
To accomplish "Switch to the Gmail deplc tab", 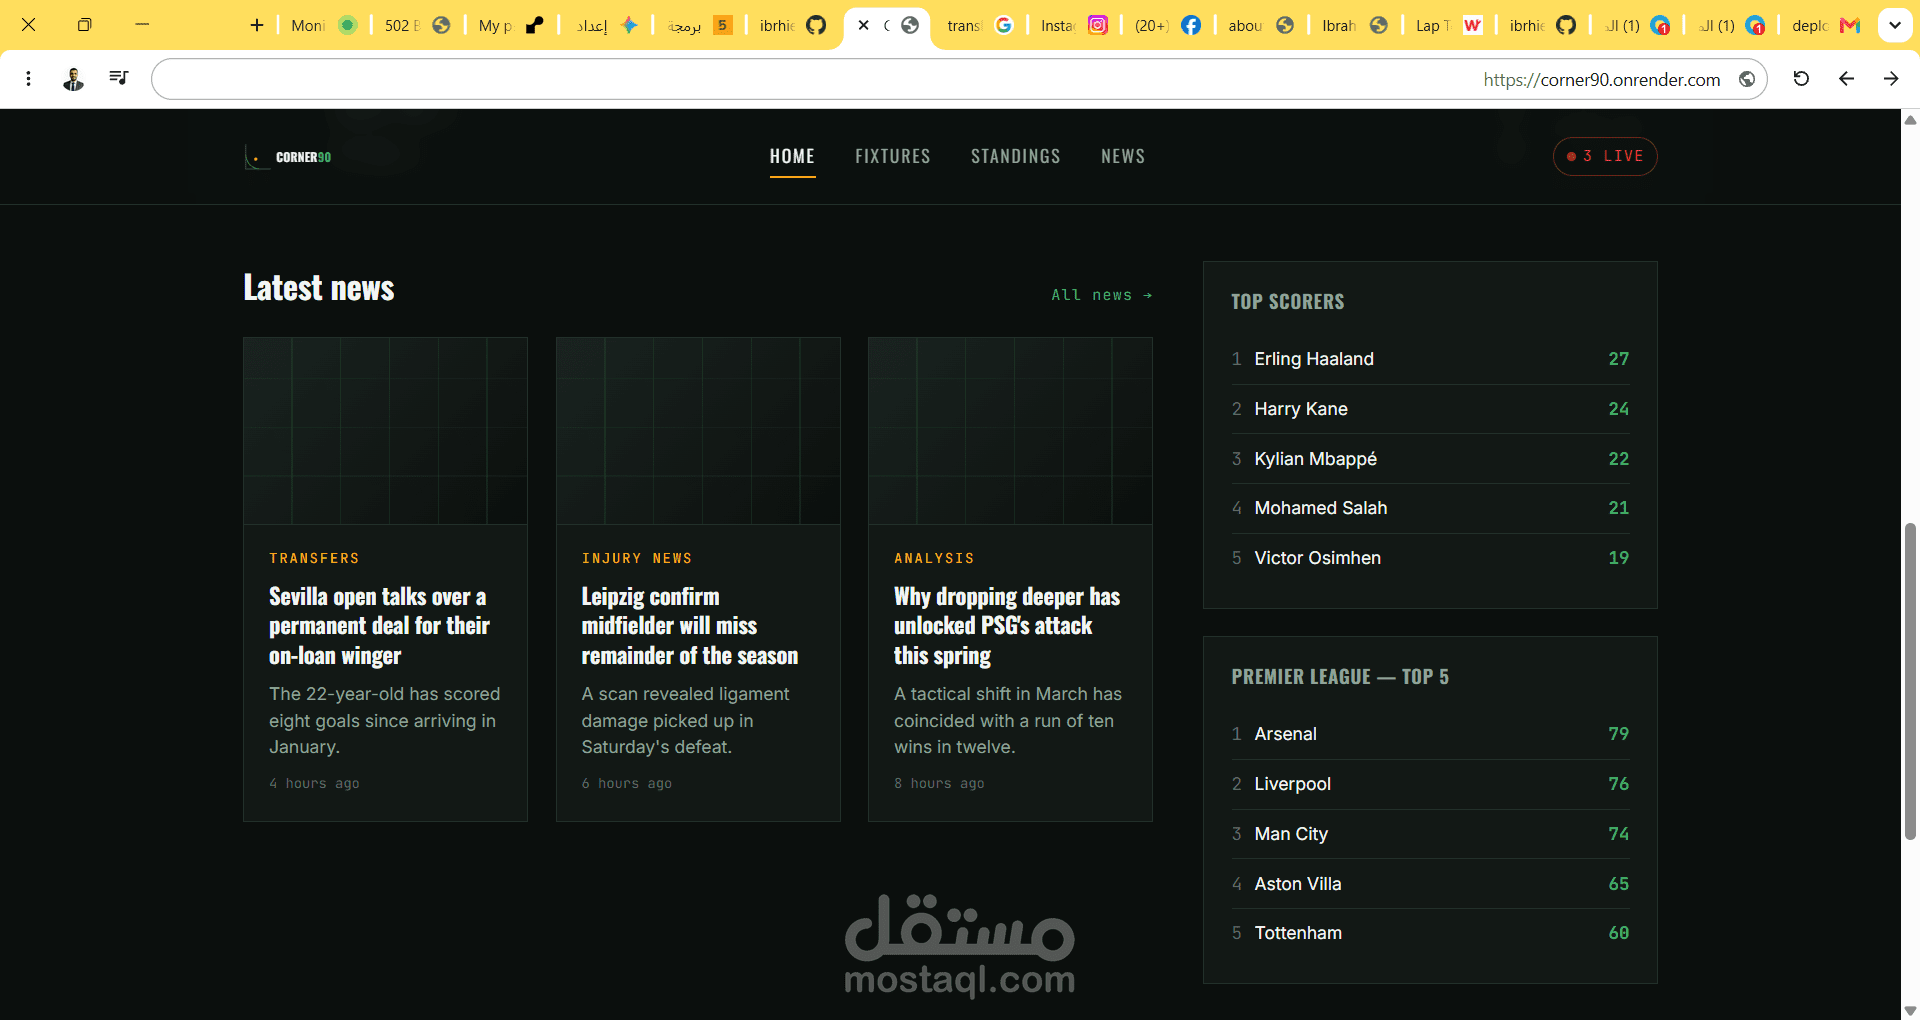I will click(1826, 25).
